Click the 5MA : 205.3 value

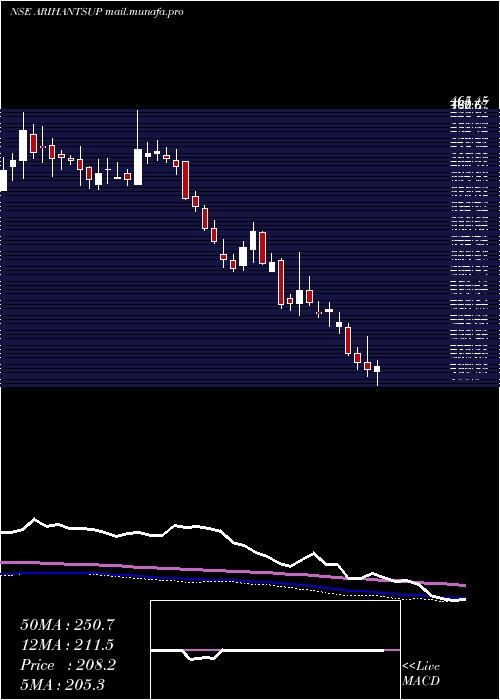[x=62, y=684]
